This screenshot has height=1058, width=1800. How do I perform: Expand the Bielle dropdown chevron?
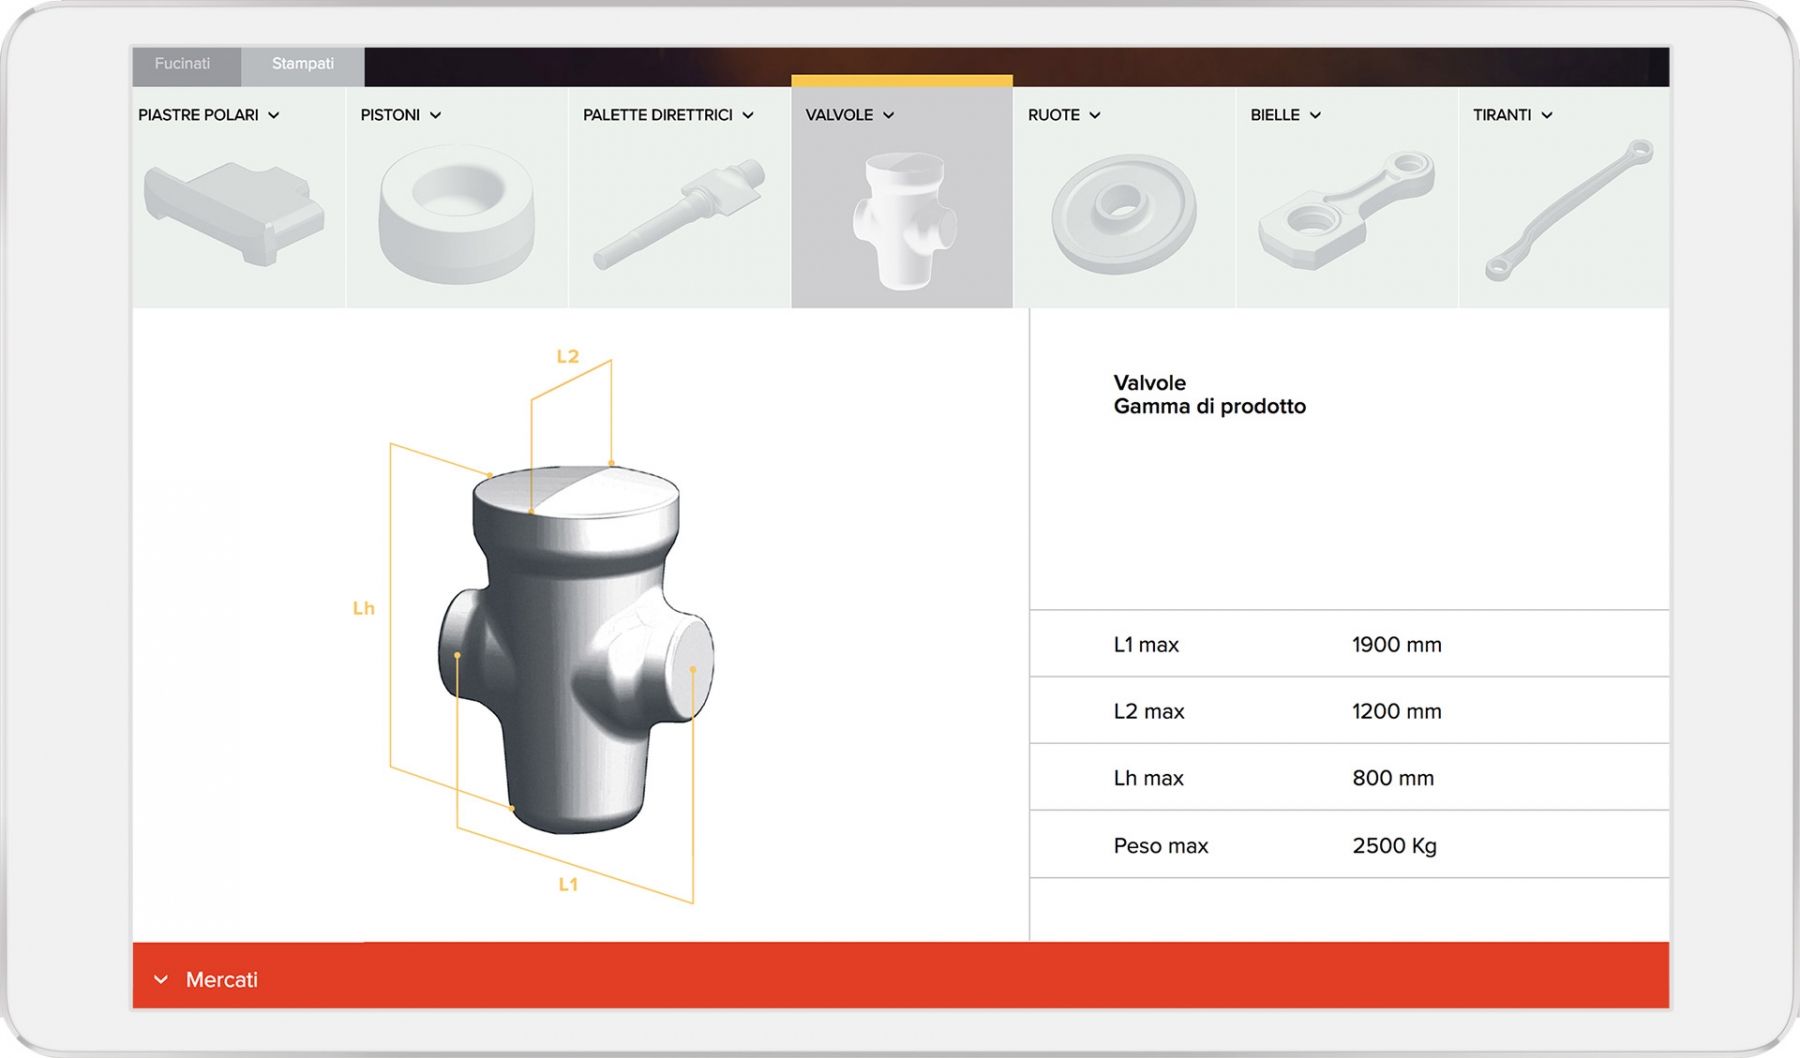pyautogui.click(x=1315, y=116)
